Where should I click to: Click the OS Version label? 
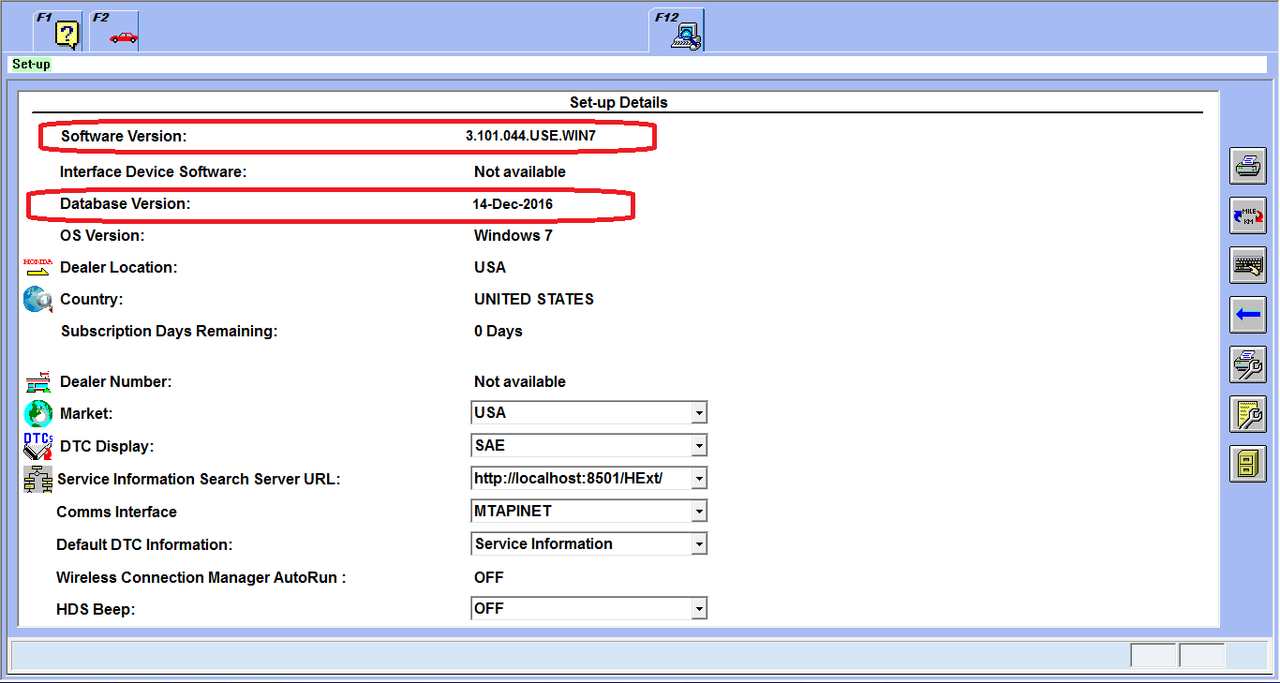pos(102,236)
